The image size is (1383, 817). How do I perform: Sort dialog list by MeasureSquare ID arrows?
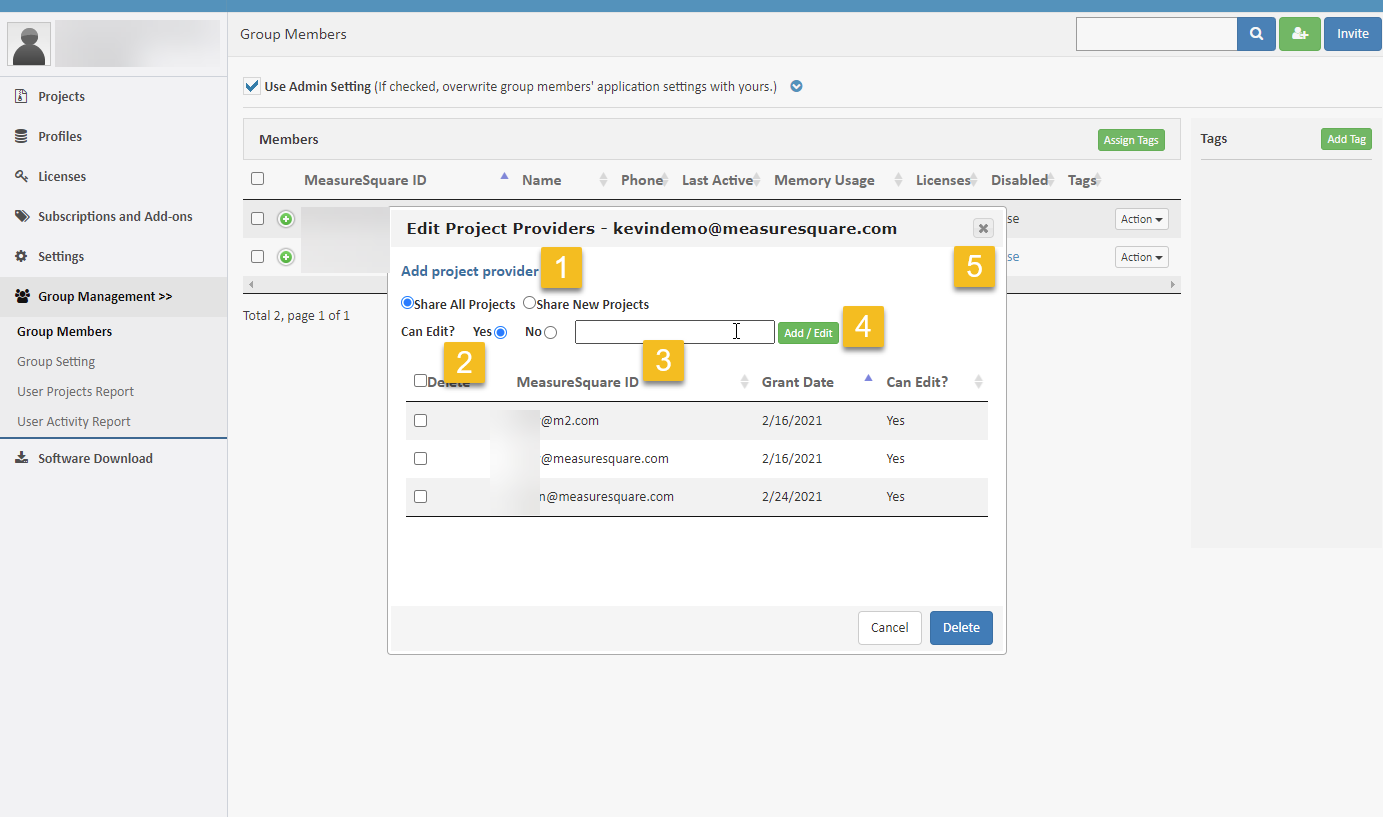point(744,382)
